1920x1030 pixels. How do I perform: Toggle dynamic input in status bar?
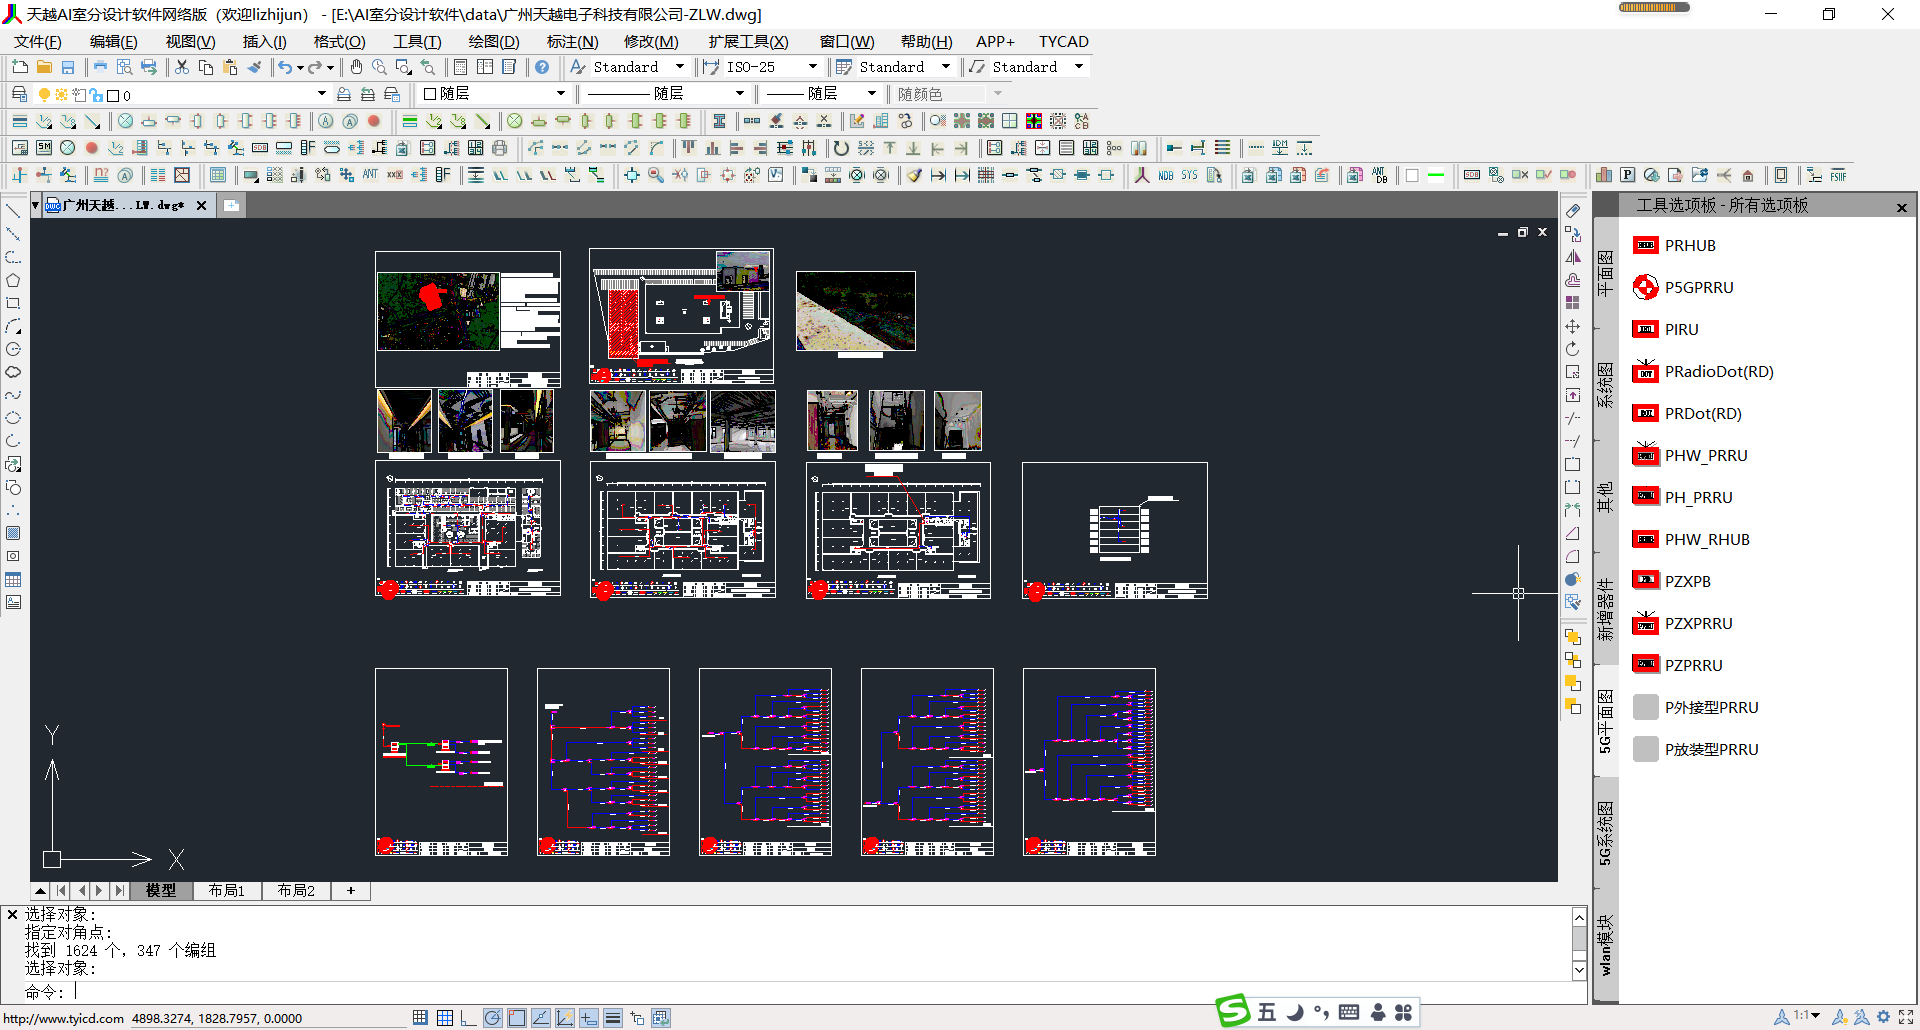[x=589, y=1018]
